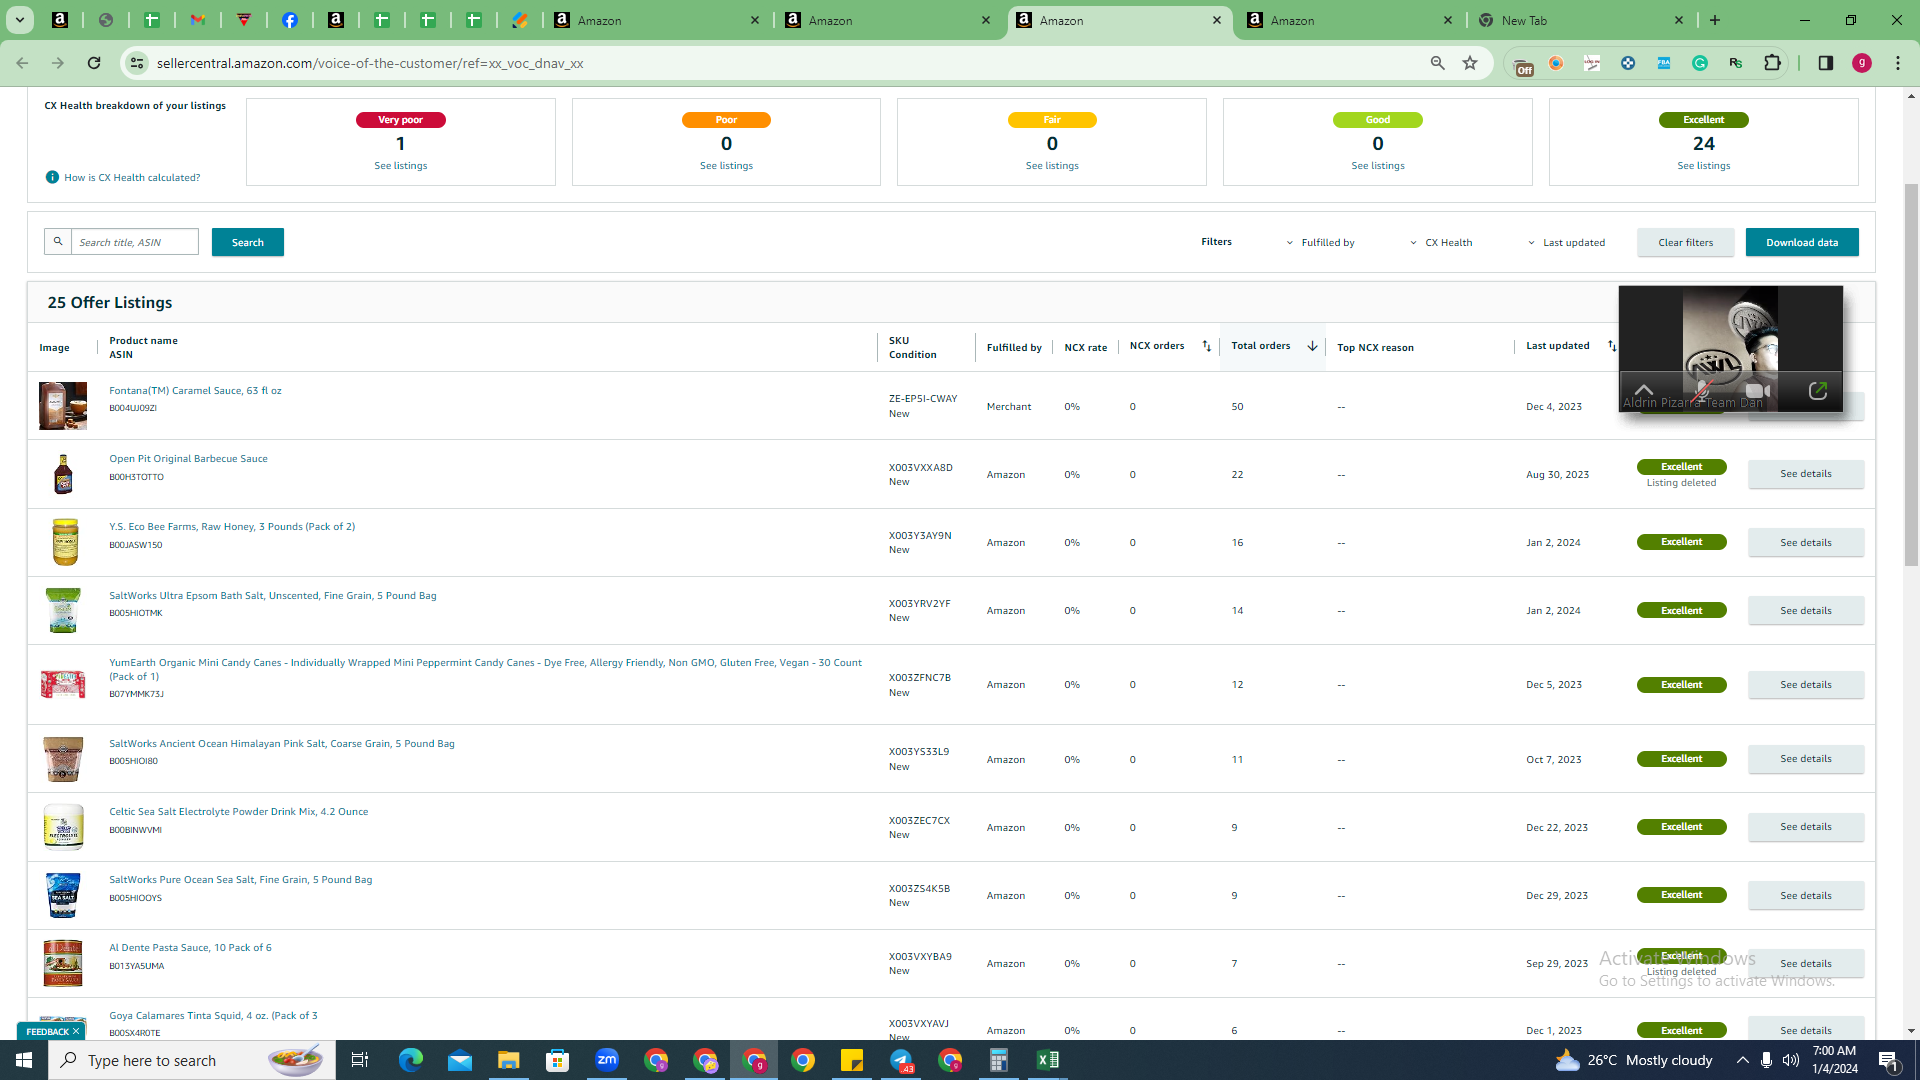Image resolution: width=1920 pixels, height=1080 pixels.
Task: Open the Windows Start menu
Action: click(x=24, y=1060)
